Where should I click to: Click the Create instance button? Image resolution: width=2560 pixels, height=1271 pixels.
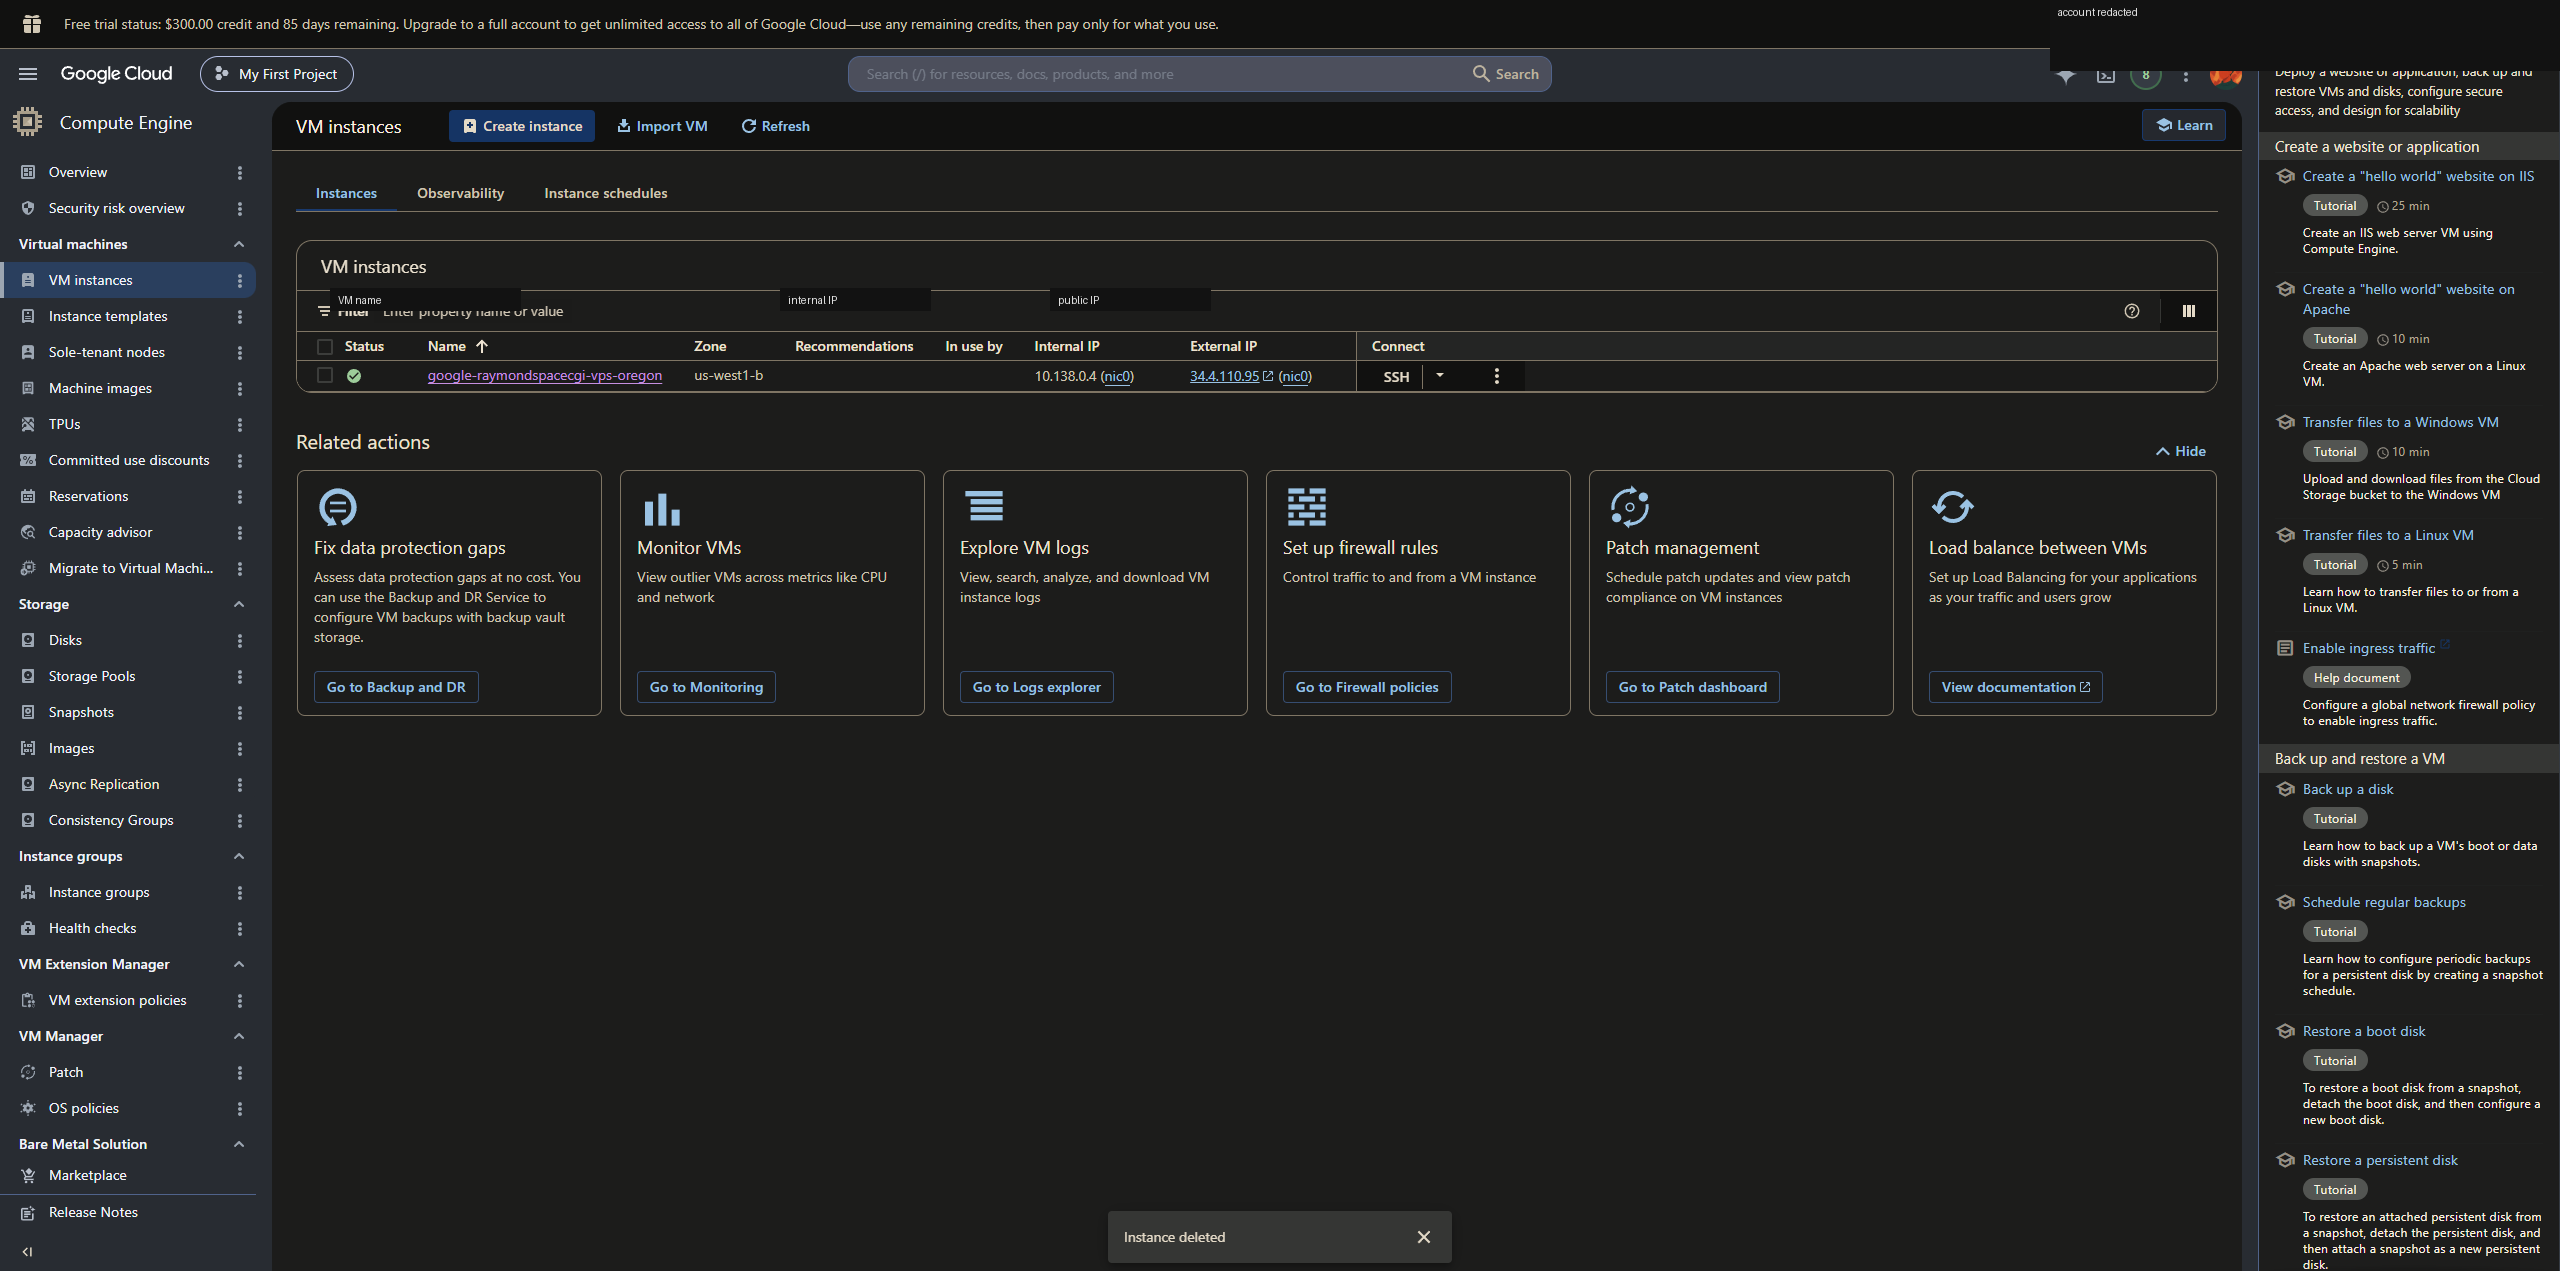pos(522,126)
